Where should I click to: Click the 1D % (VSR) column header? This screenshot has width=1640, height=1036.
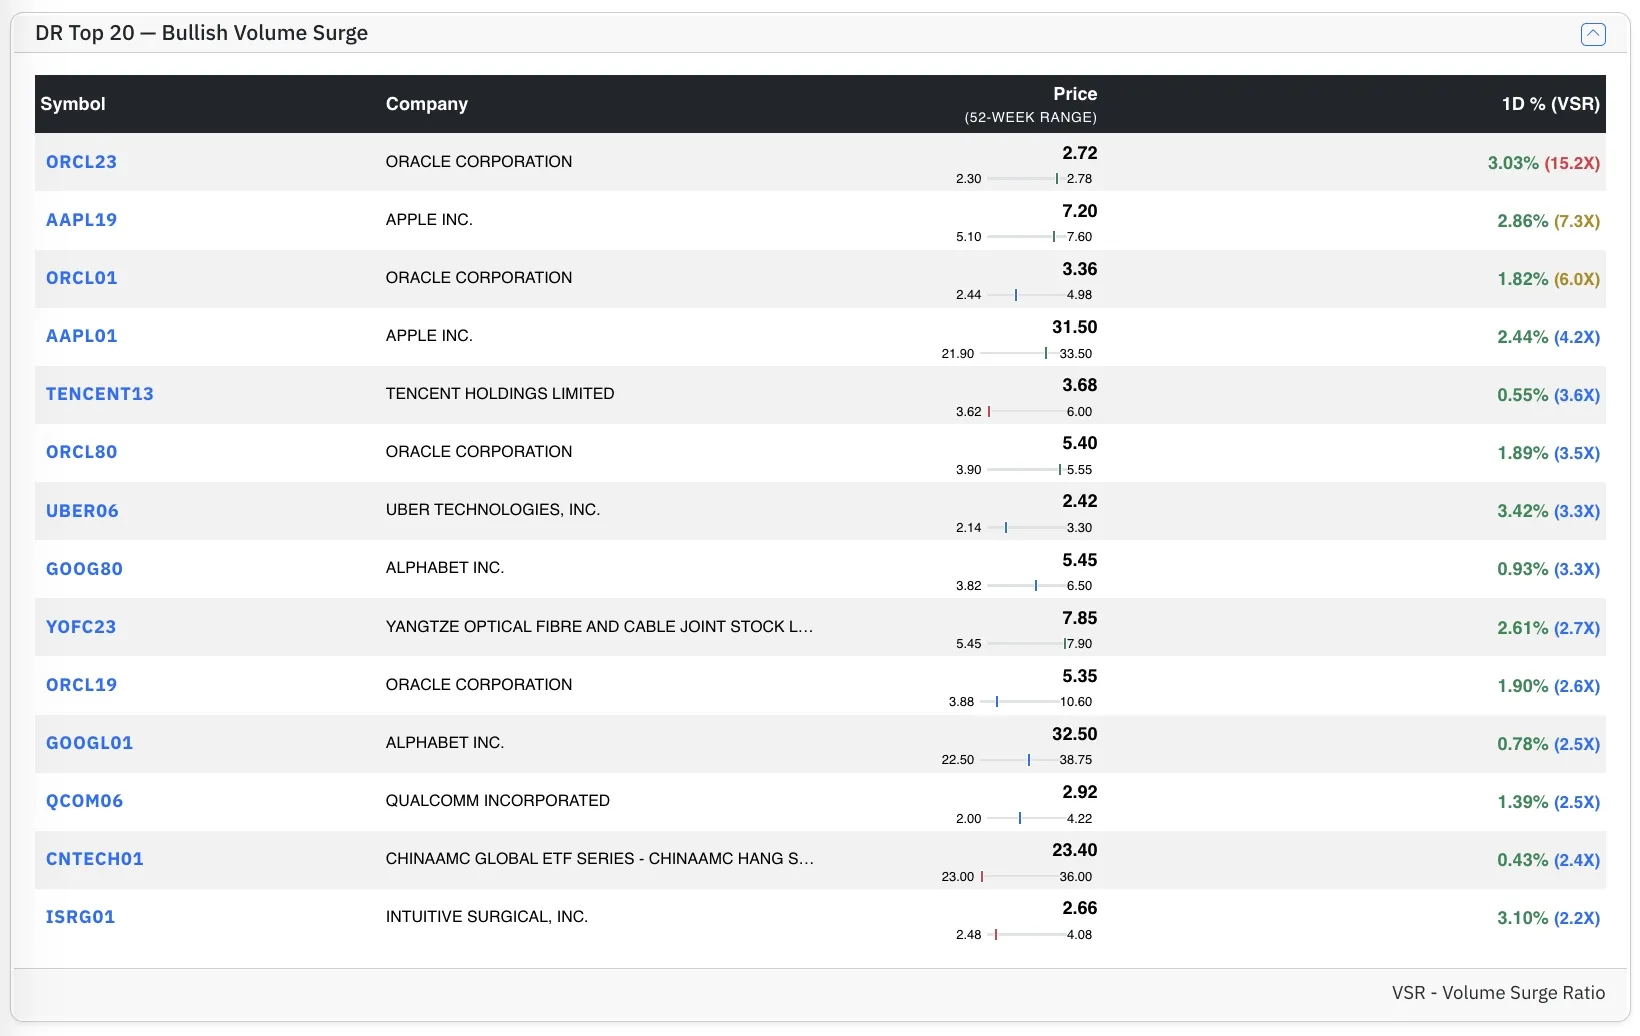point(1550,104)
